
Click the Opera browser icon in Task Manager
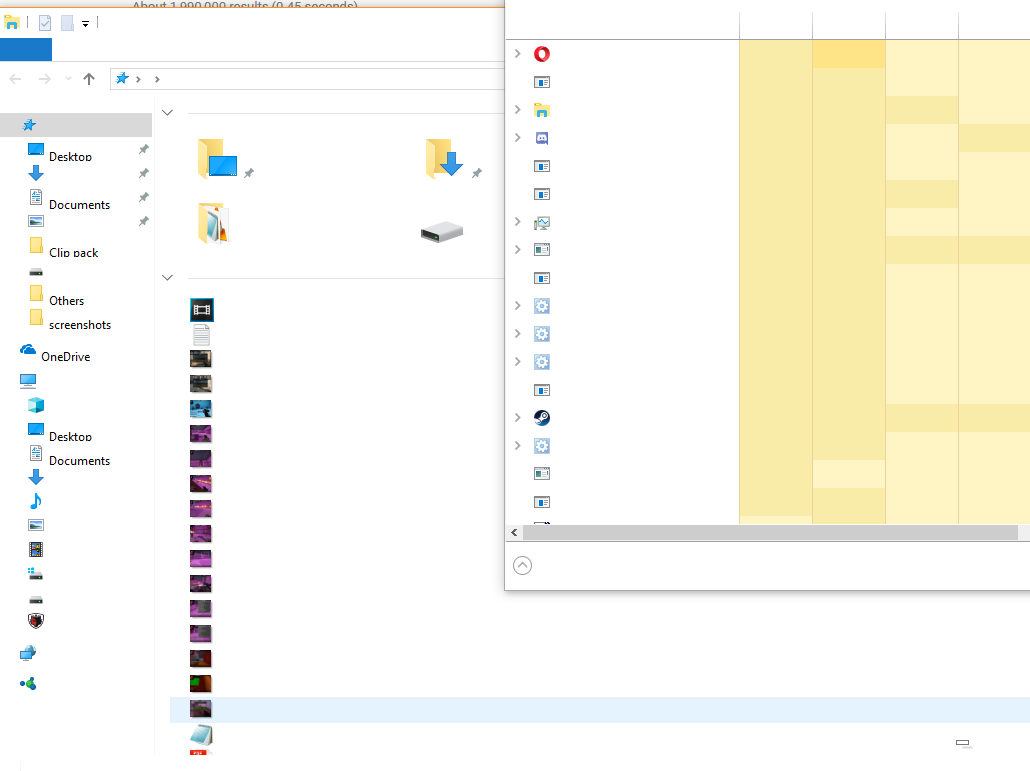coord(541,54)
